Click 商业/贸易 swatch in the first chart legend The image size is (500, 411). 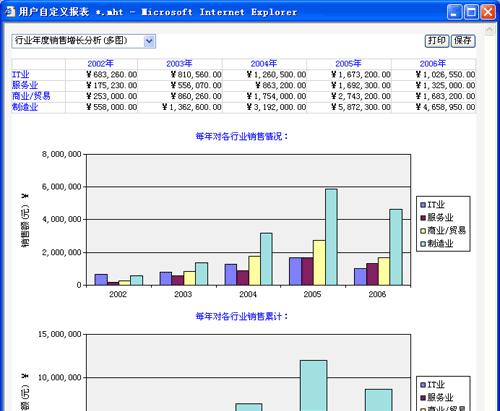pos(423,231)
